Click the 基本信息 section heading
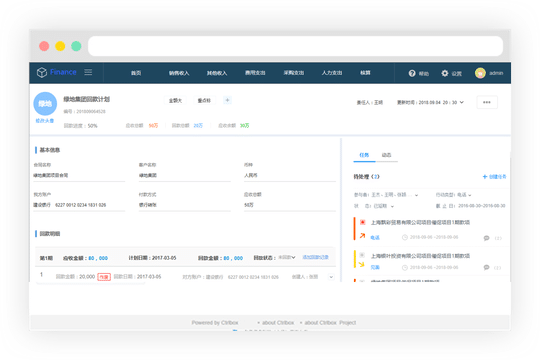The height and width of the screenshot is (360, 540). pyautogui.click(x=50, y=150)
